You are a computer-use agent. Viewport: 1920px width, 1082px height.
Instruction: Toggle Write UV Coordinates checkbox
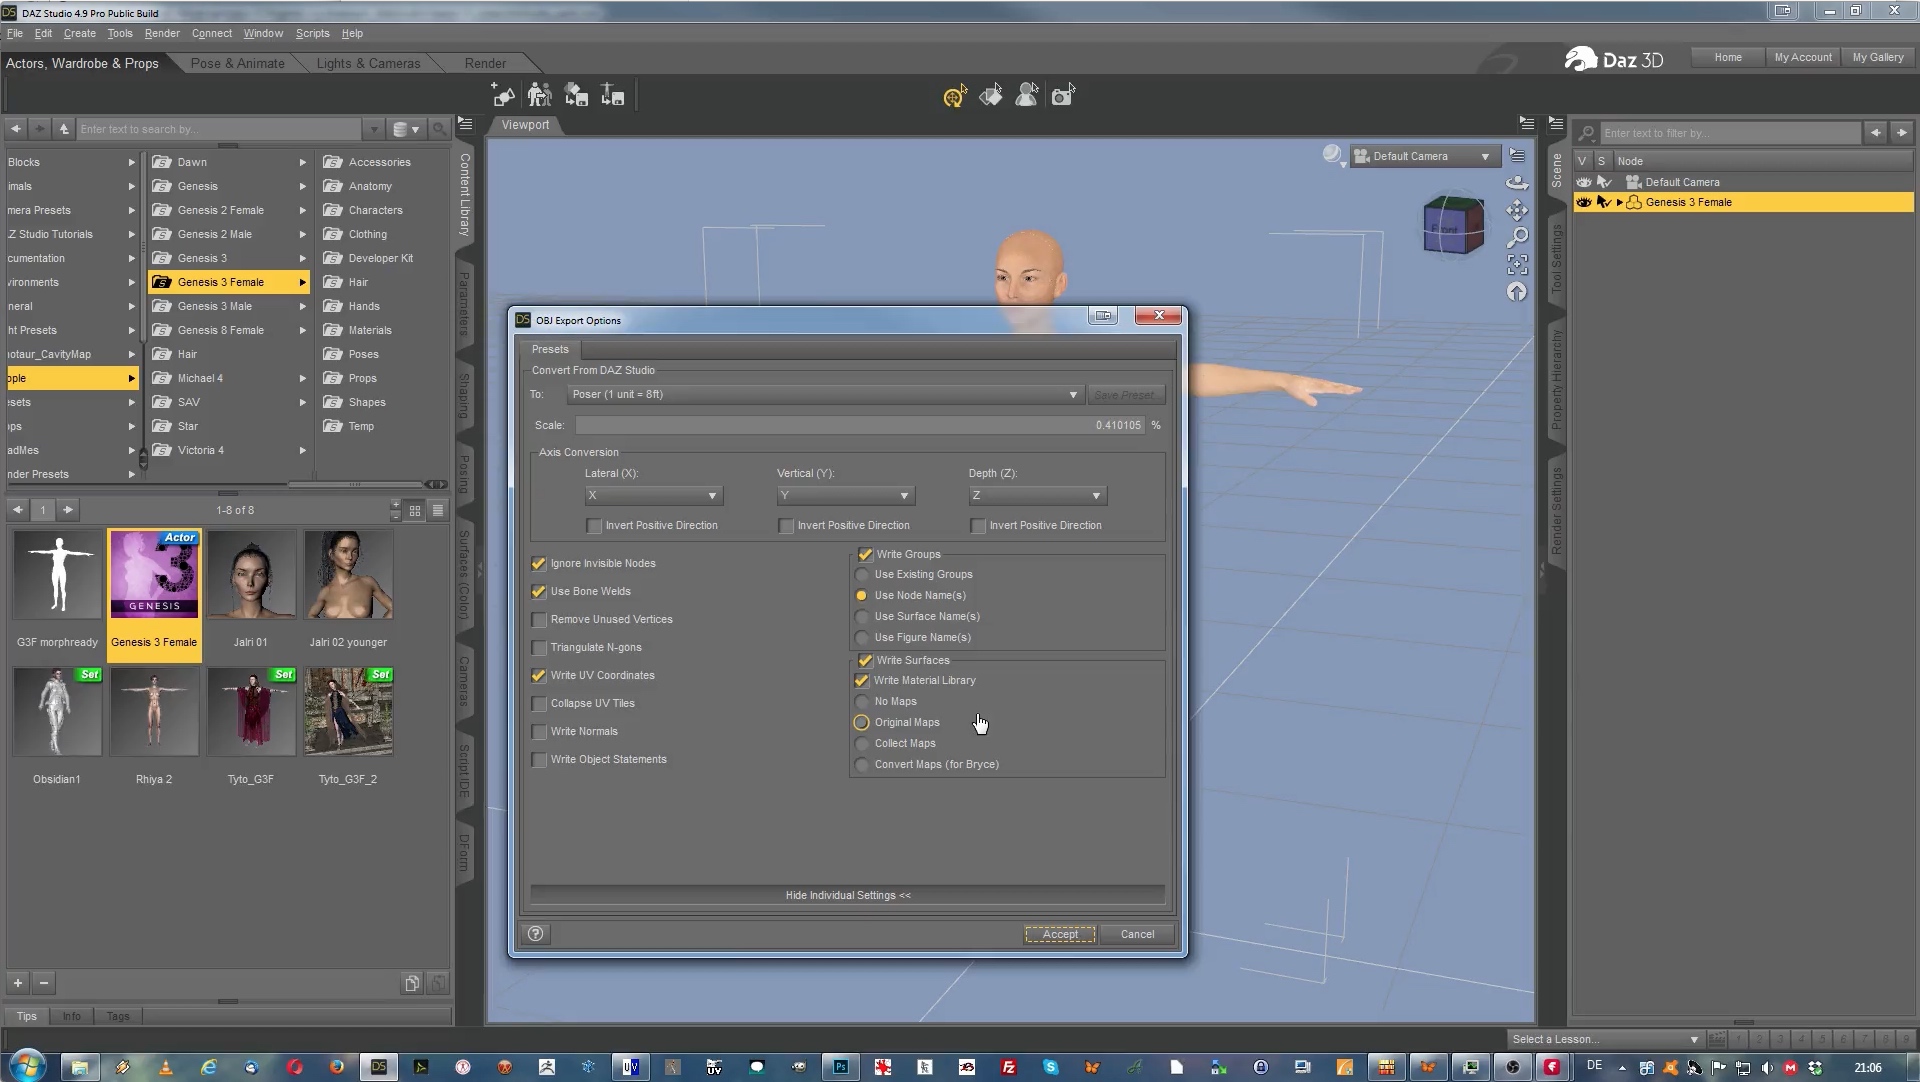pos(539,676)
